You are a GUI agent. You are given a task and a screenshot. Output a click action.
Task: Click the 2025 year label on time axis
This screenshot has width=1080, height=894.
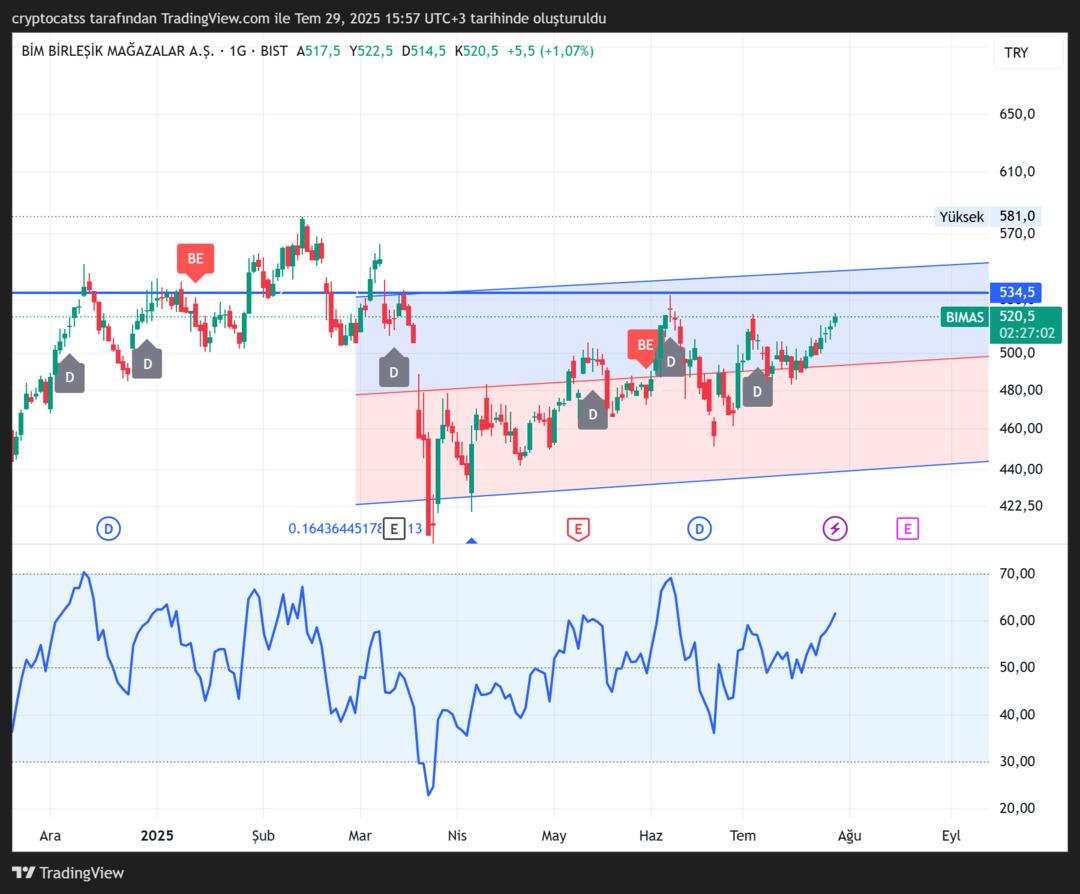pyautogui.click(x=157, y=835)
